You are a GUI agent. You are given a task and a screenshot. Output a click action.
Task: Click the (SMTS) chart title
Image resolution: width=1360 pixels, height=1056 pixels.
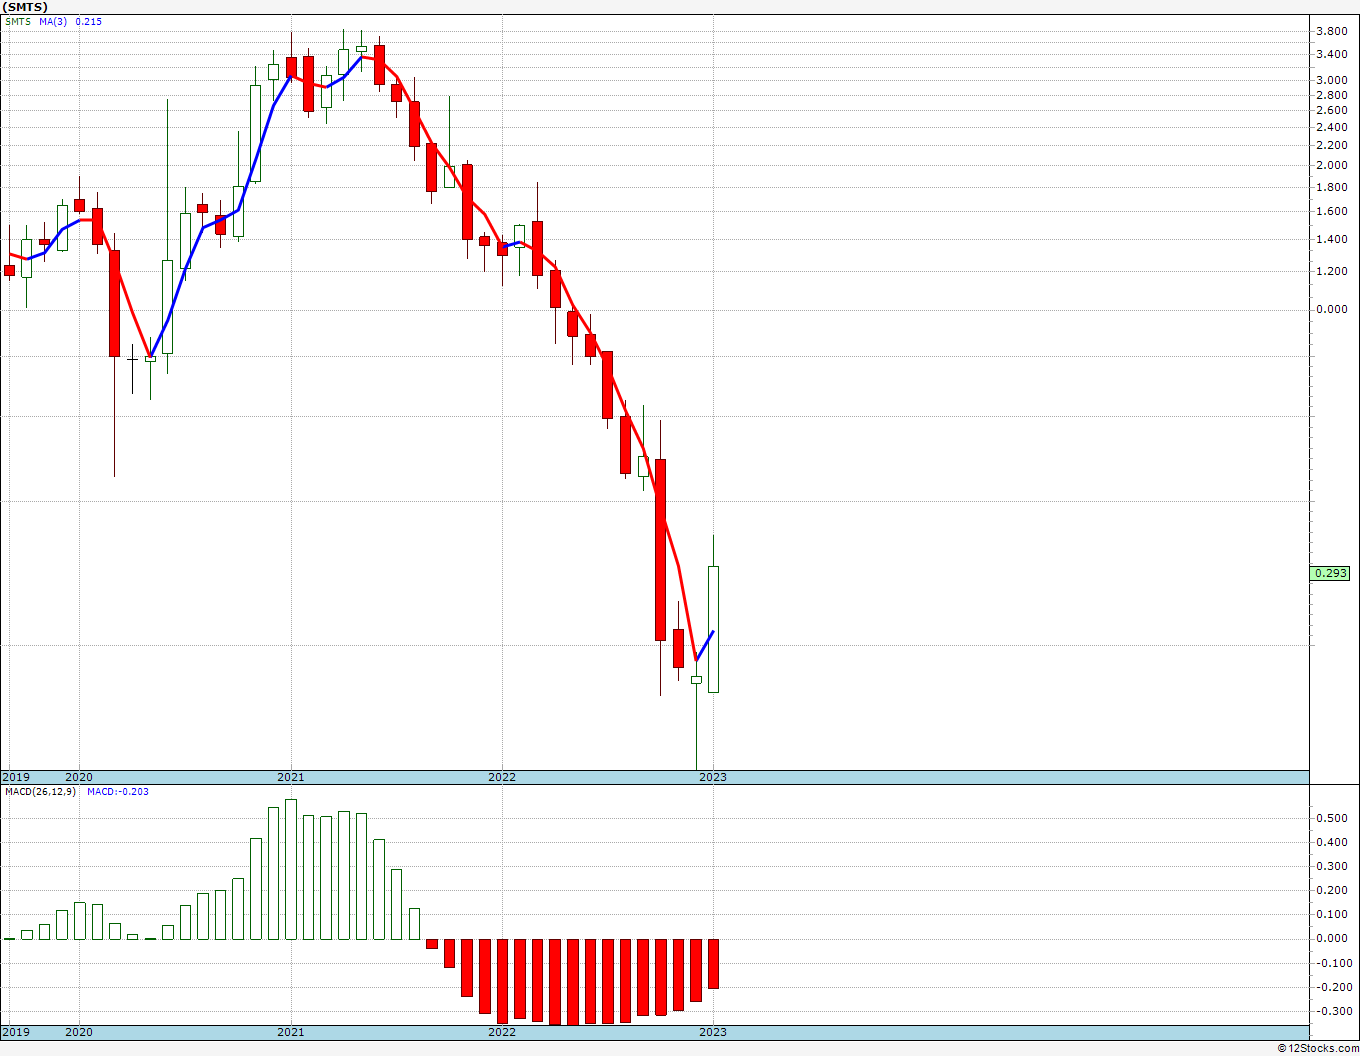click(x=24, y=7)
